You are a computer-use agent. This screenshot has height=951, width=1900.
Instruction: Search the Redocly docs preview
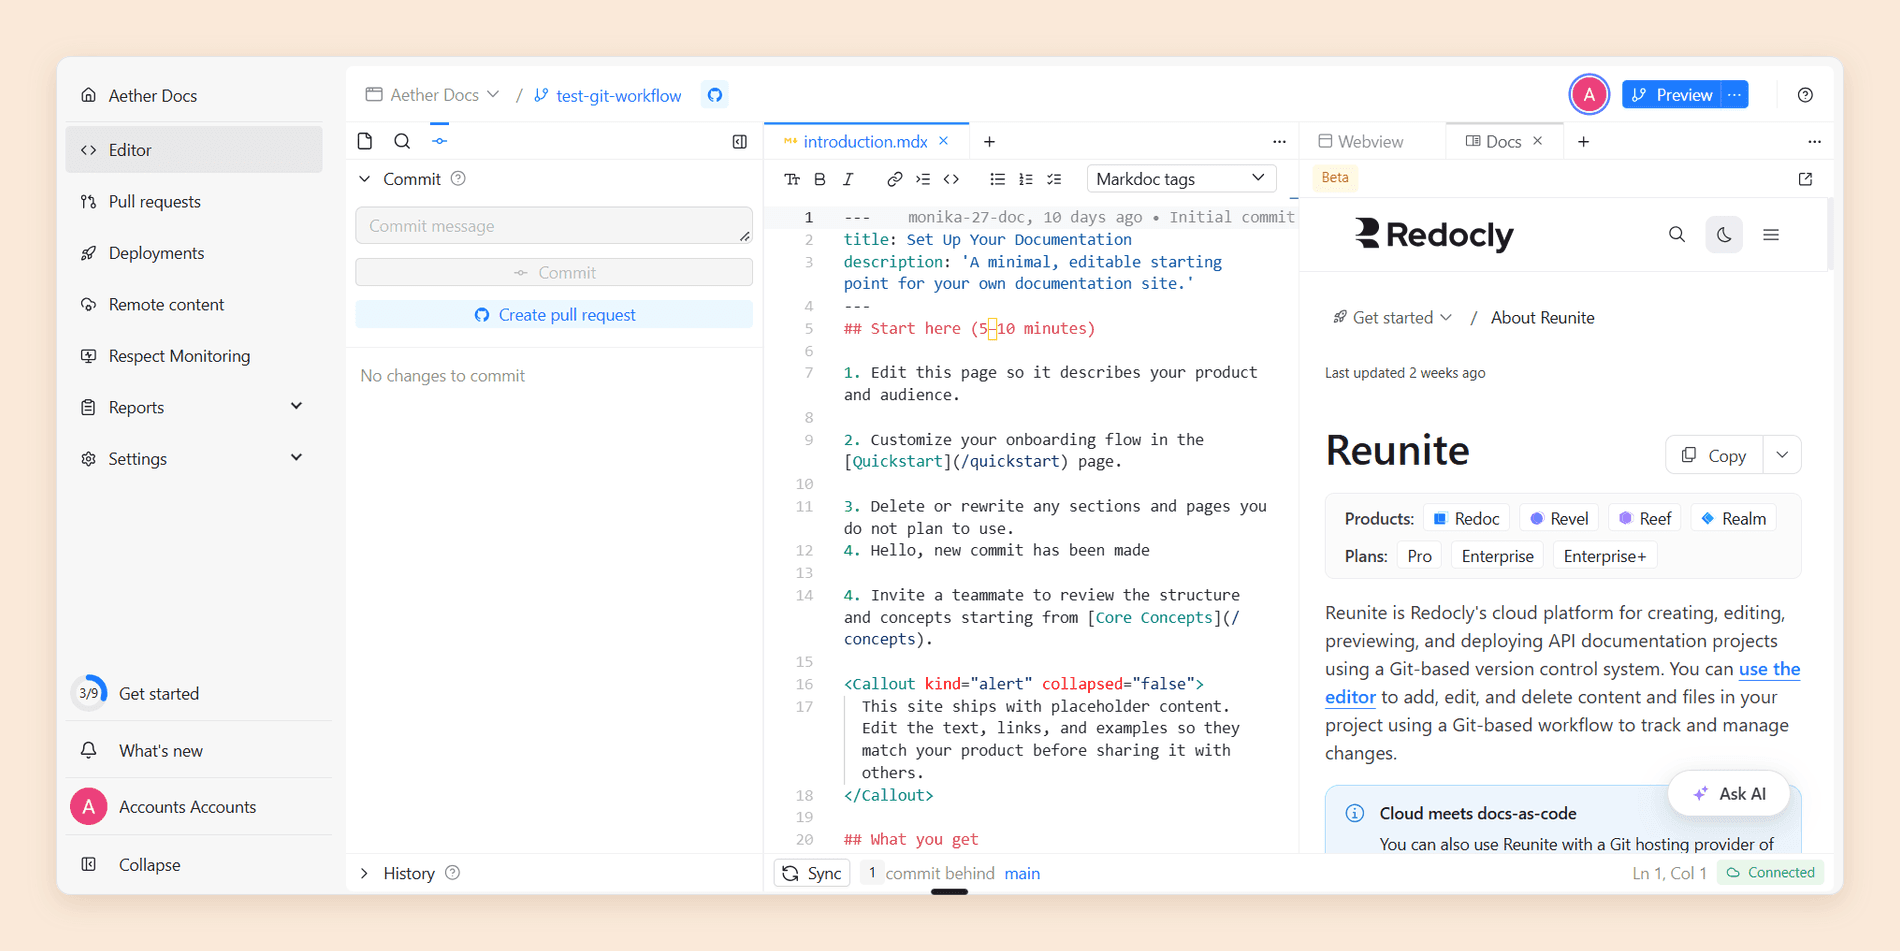point(1677,235)
